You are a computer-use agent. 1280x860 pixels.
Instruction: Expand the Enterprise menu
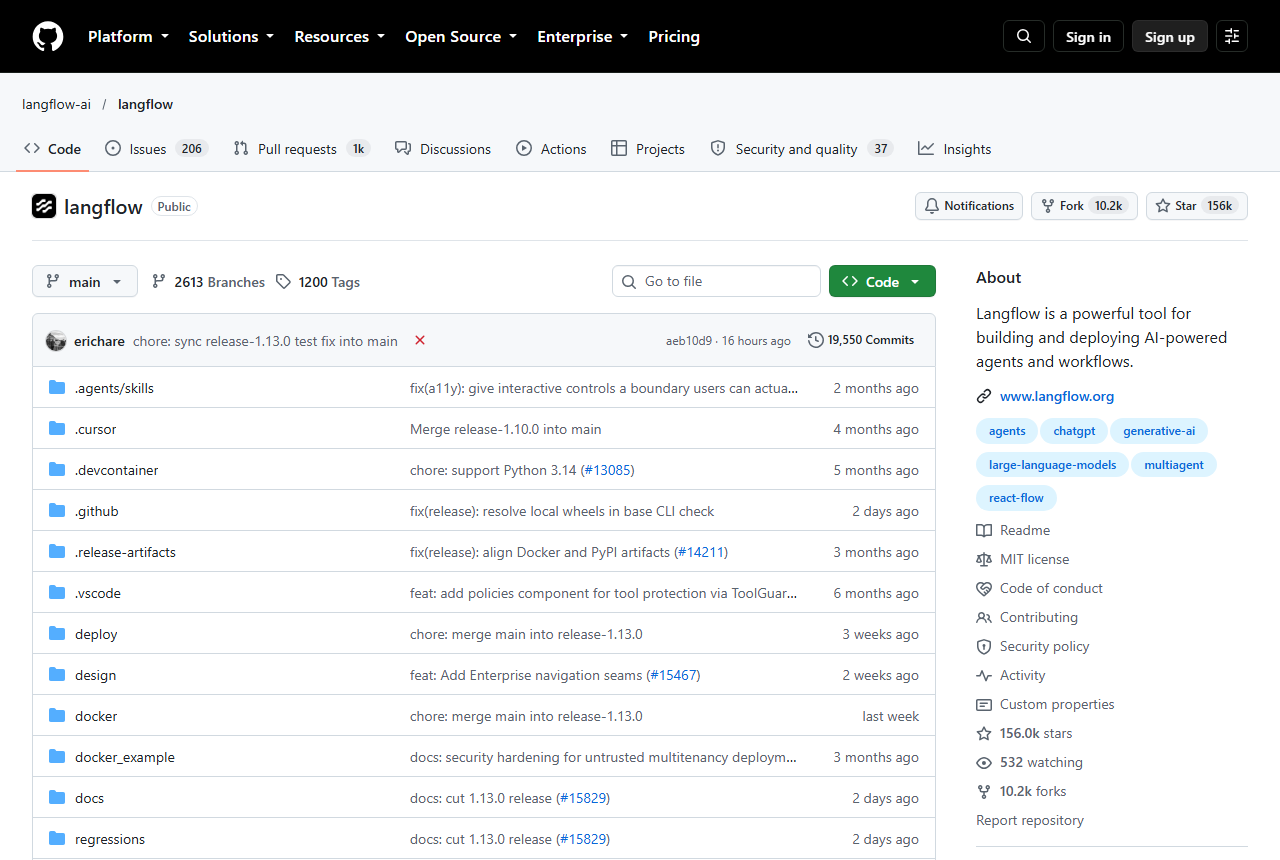coord(583,37)
